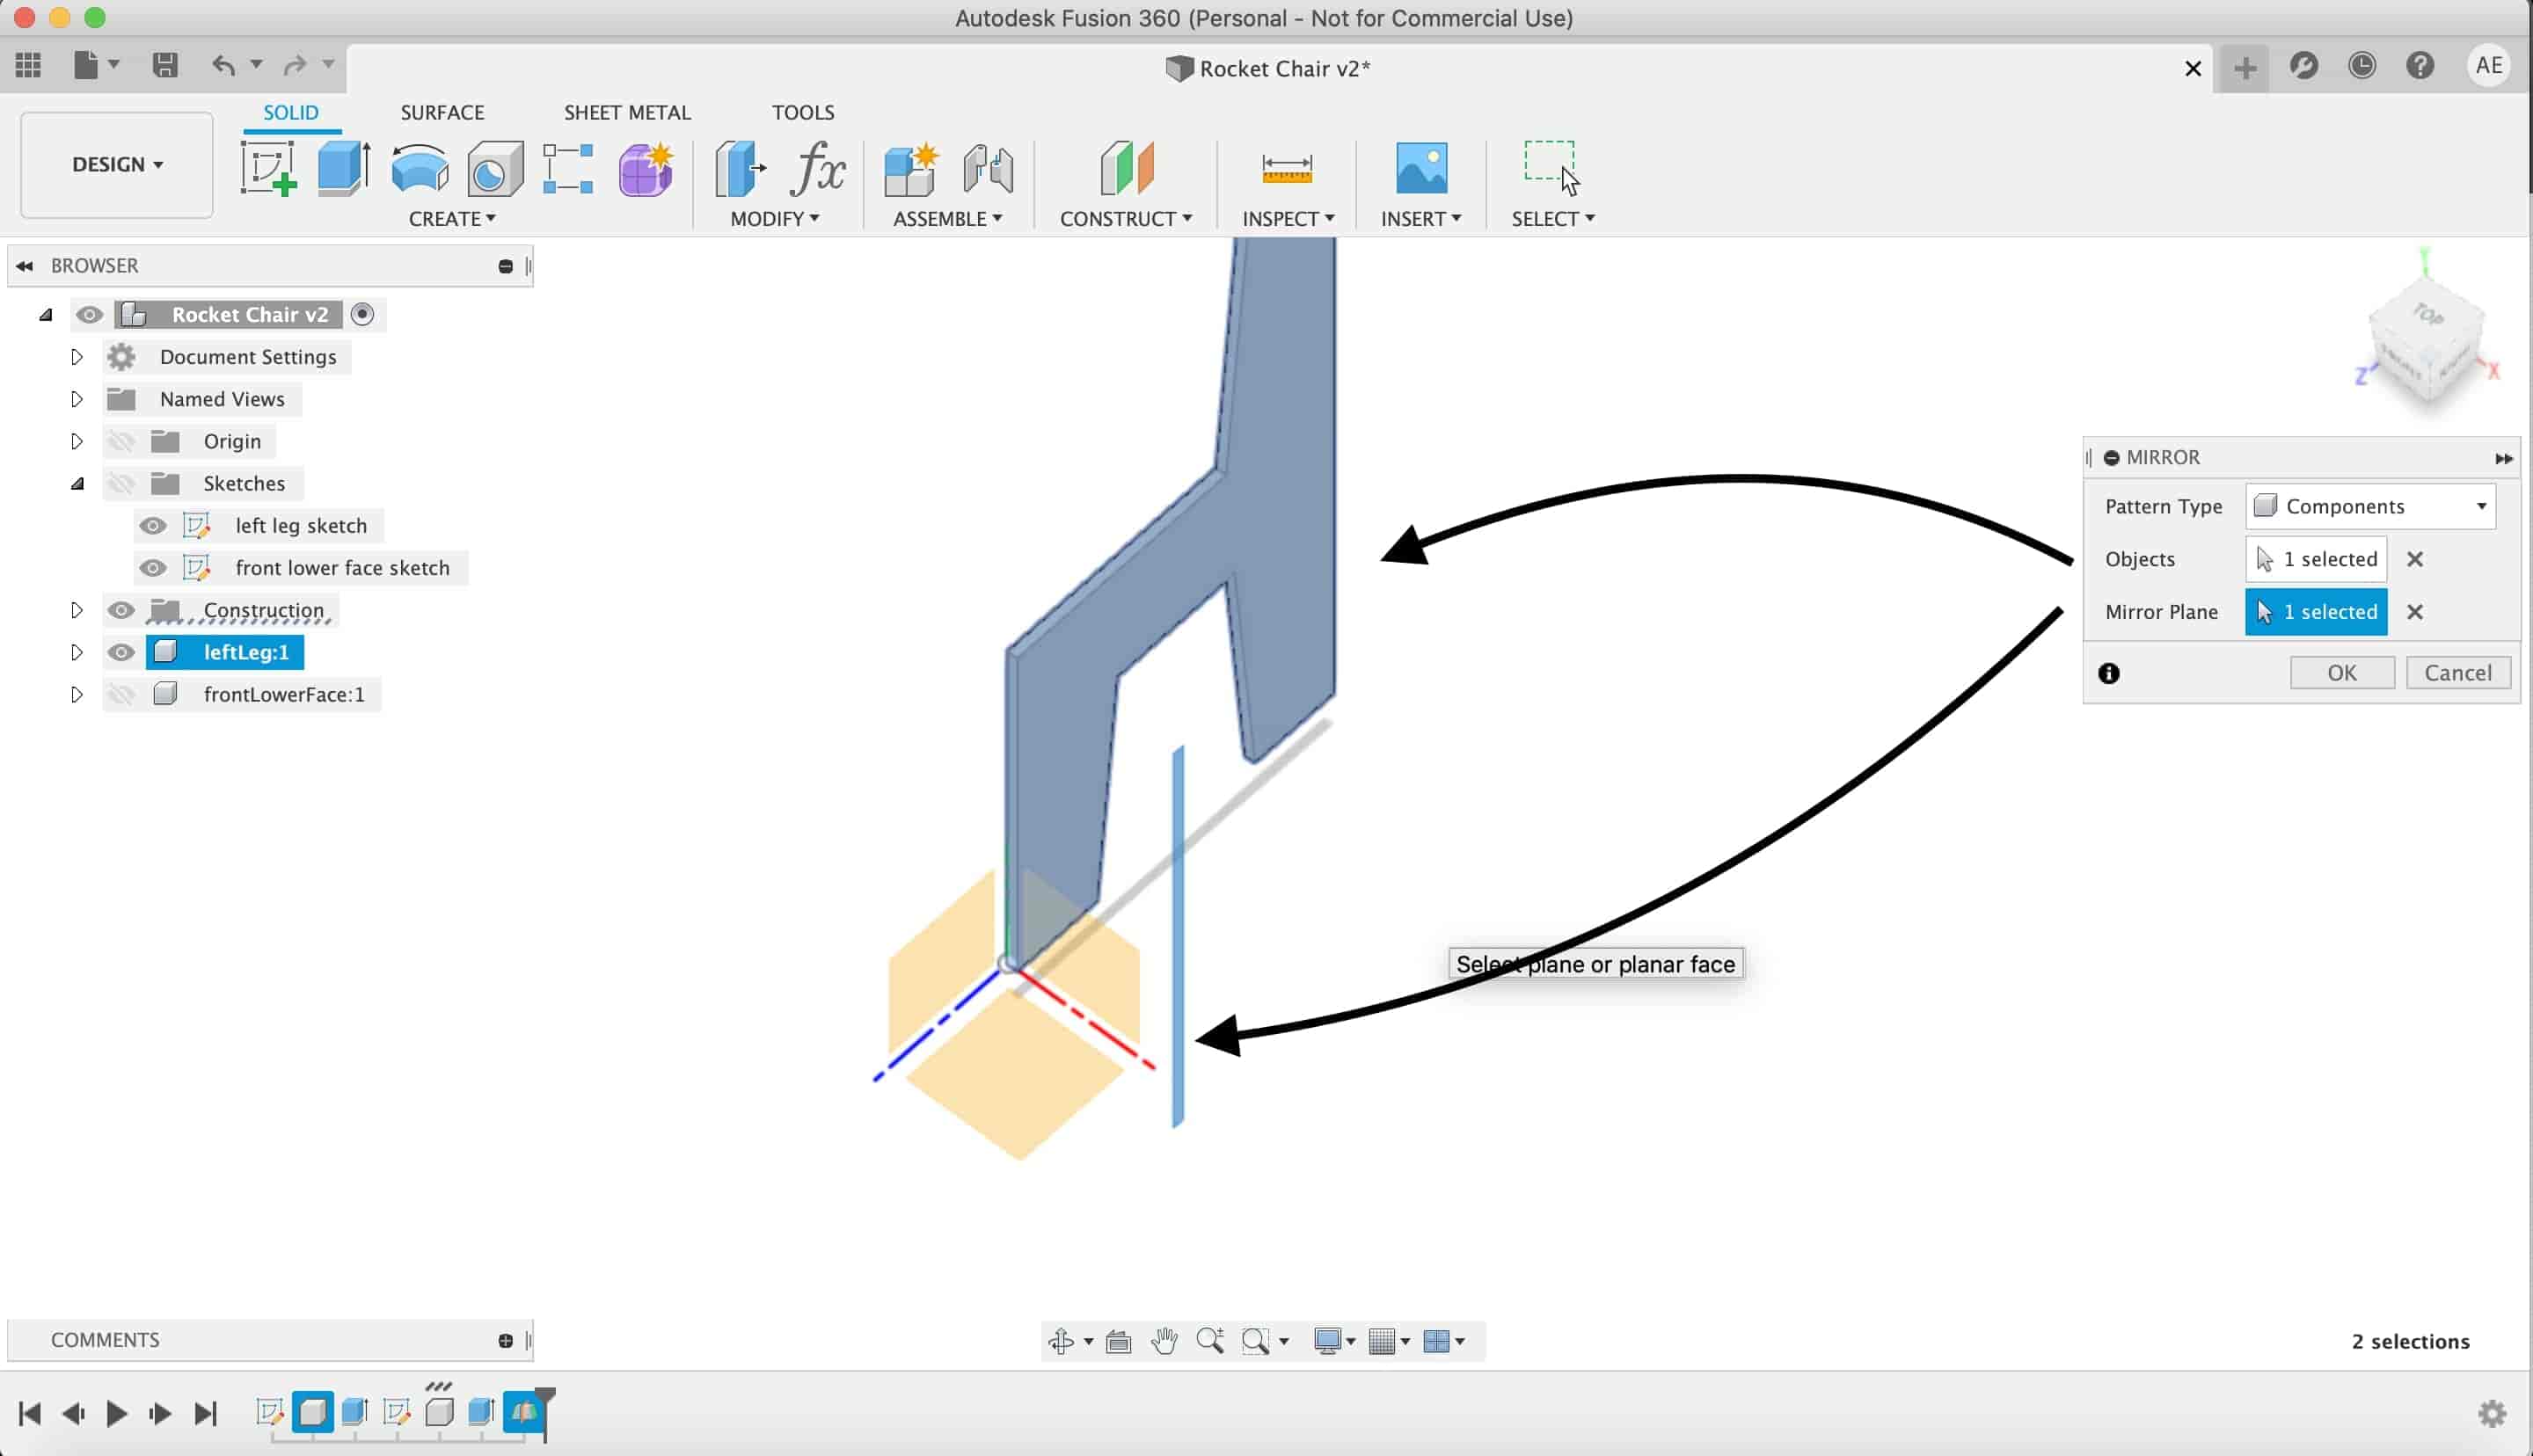The height and width of the screenshot is (1456, 2533).
Task: Confirm Mirror with OK button
Action: point(2342,673)
